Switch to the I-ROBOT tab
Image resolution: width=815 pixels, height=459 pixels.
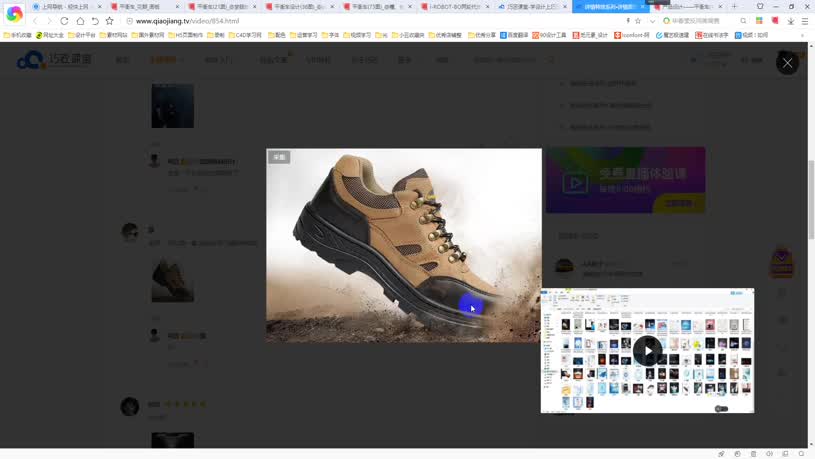tap(455, 7)
